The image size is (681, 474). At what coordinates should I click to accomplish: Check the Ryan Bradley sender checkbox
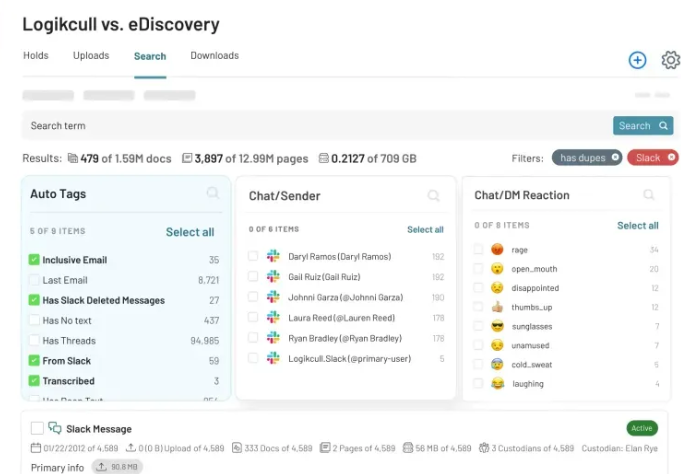click(x=253, y=338)
